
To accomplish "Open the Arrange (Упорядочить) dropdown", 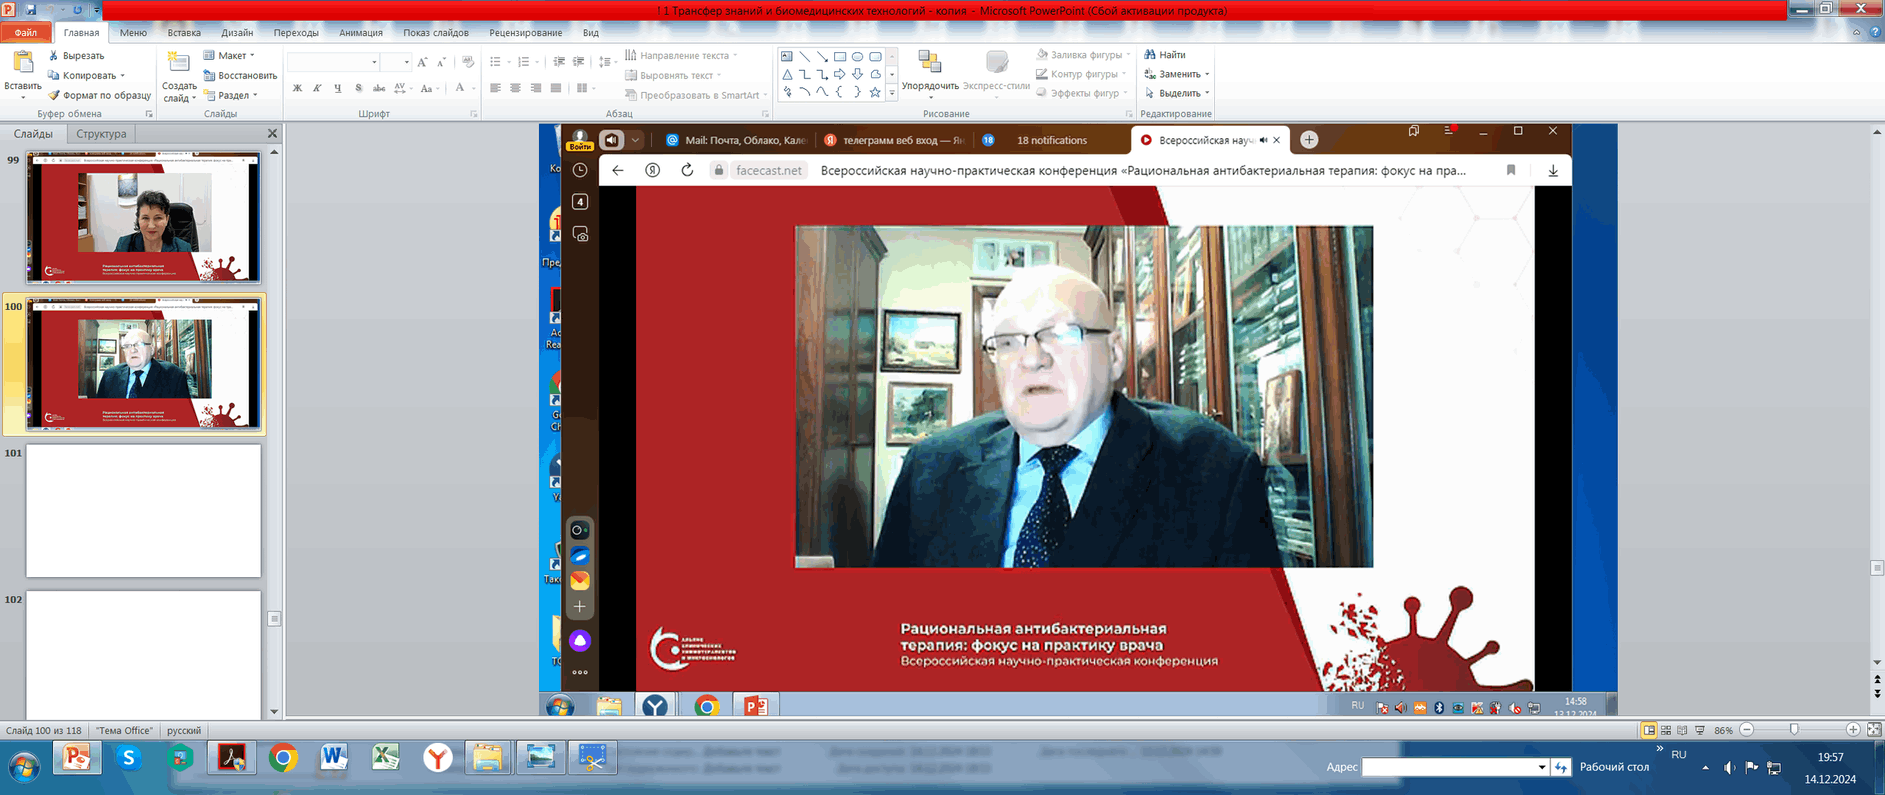I will (x=930, y=74).
